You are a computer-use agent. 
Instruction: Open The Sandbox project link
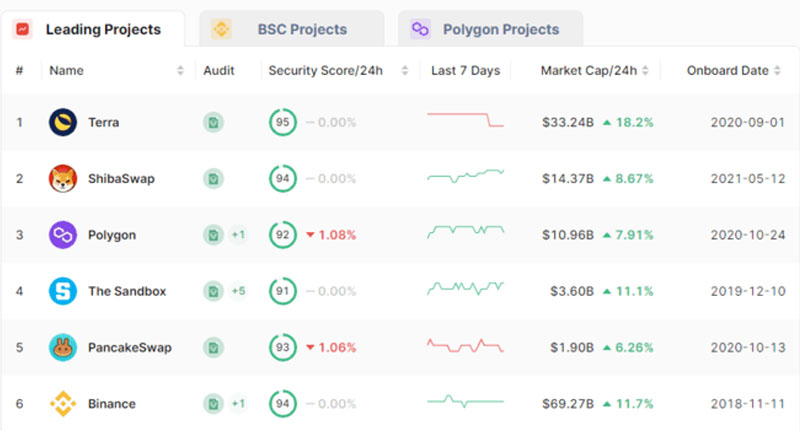(x=127, y=291)
